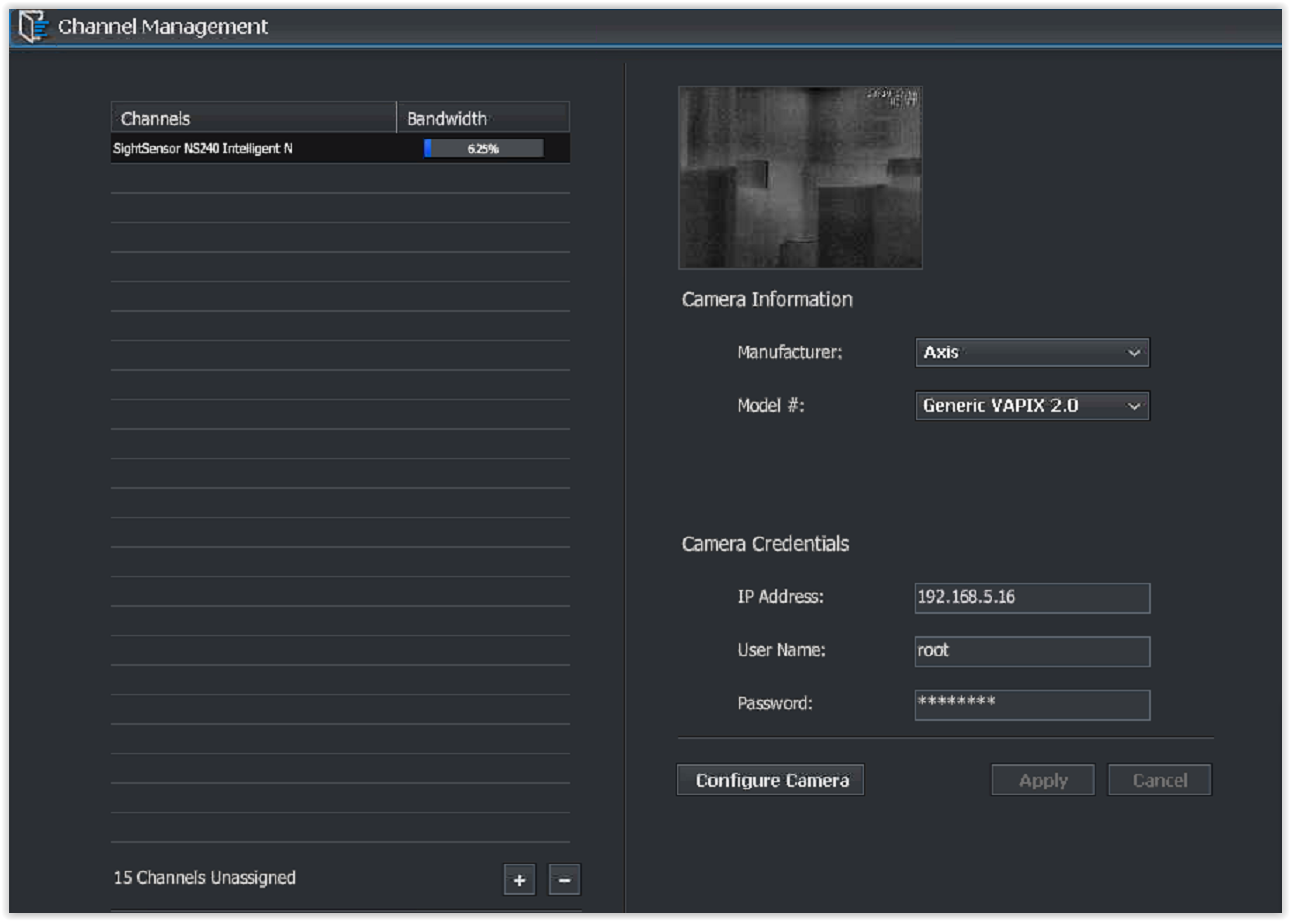Click the IP Address: label
Screen dimensions: 1290x921
[780, 597]
